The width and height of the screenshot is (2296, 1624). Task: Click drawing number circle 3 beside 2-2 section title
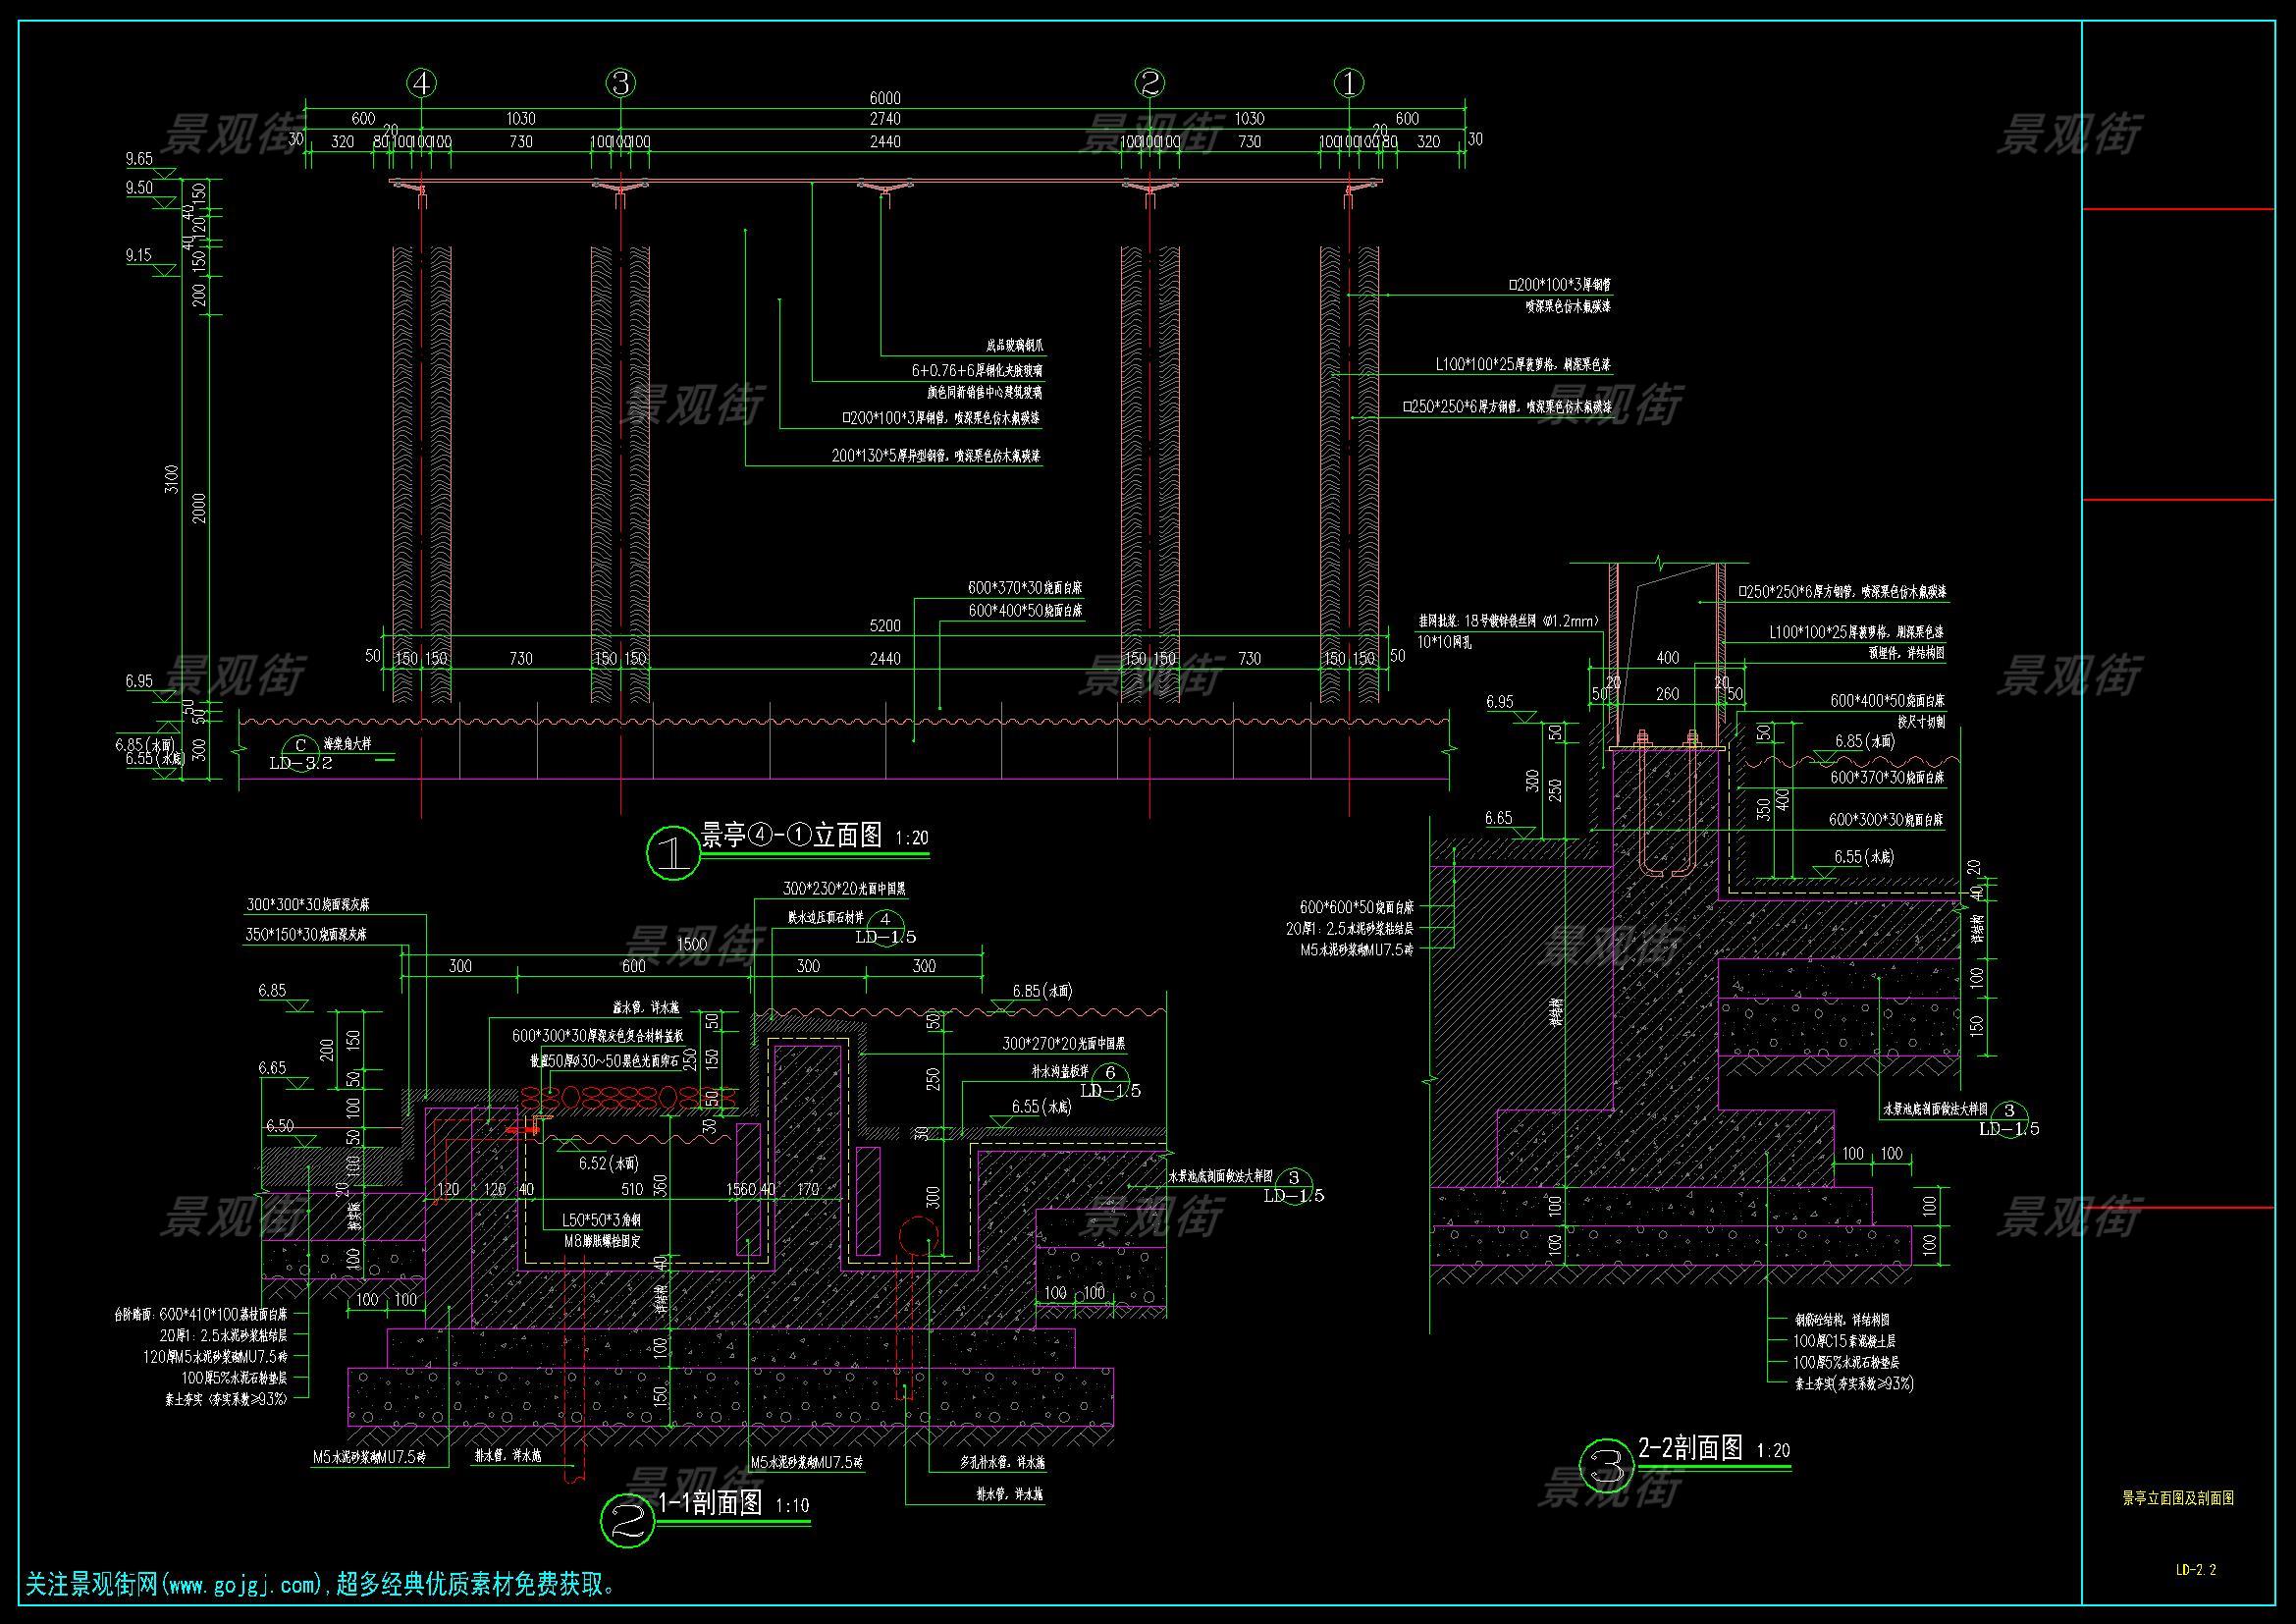(1605, 1465)
